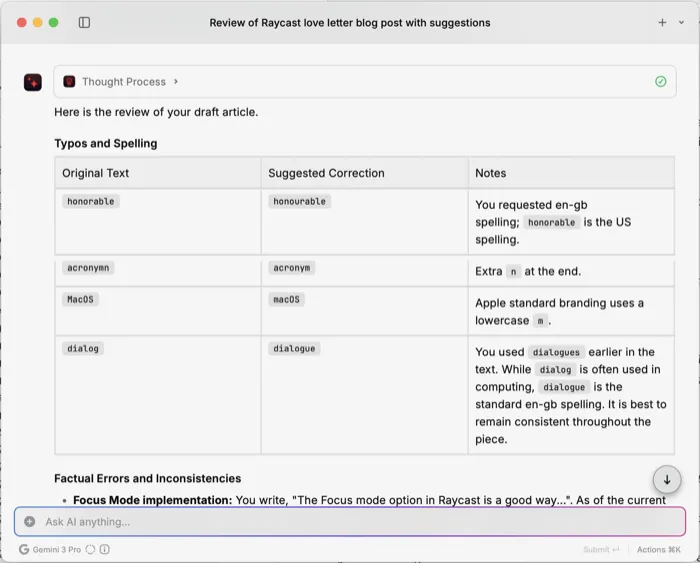Image resolution: width=700 pixels, height=563 pixels.
Task: Expand the Thought Process section
Action: pos(122,82)
